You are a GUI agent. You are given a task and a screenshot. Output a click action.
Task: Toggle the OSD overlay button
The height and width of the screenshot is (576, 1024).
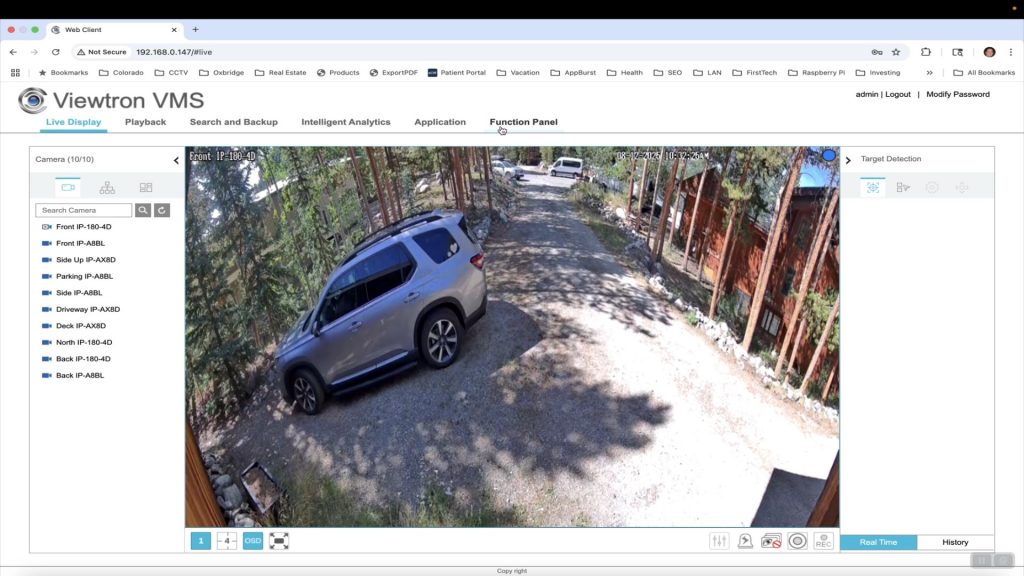[x=253, y=541]
